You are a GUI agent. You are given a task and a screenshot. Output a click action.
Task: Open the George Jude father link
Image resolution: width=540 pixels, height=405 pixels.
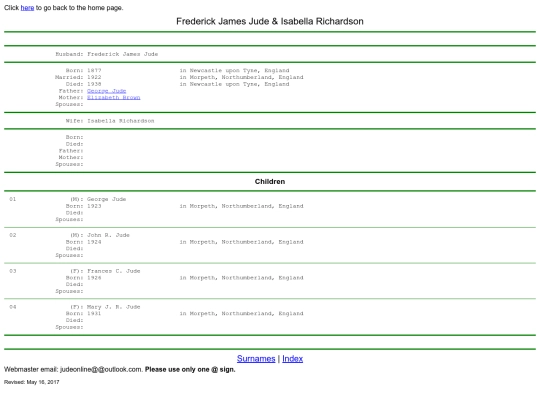pos(106,91)
